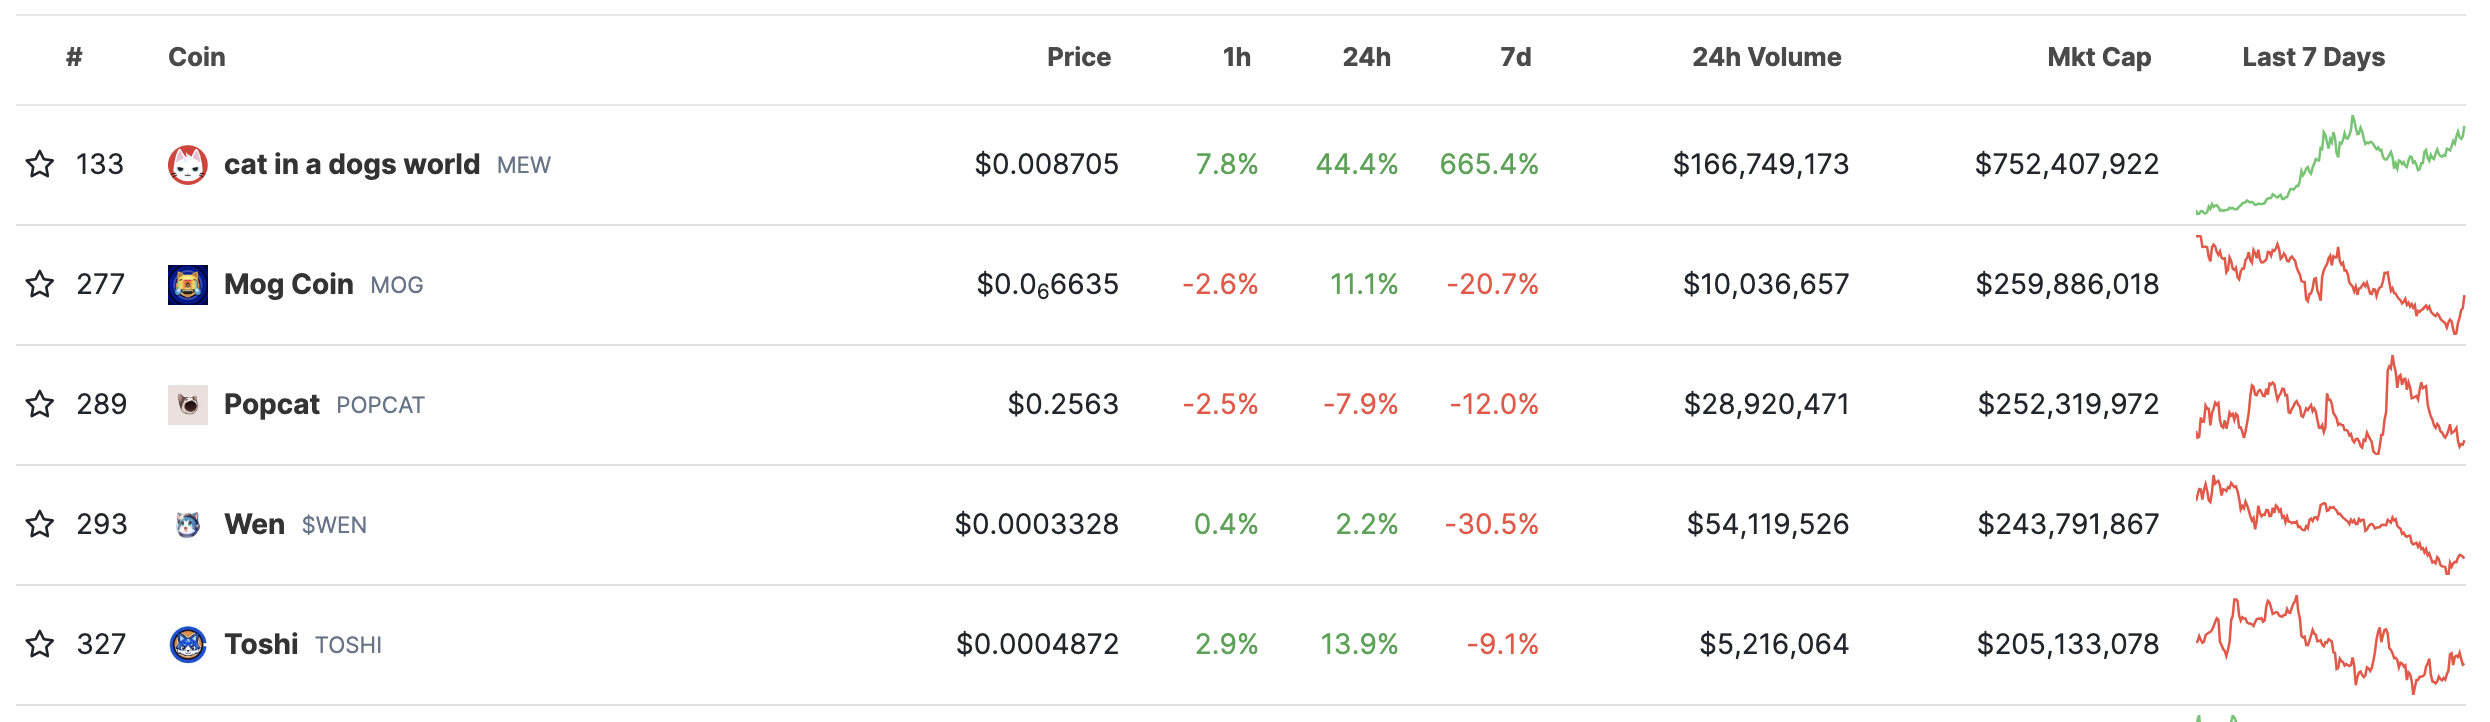Open the Mog Coin logo icon
Image resolution: width=2490 pixels, height=722 pixels.
pyautogui.click(x=188, y=285)
